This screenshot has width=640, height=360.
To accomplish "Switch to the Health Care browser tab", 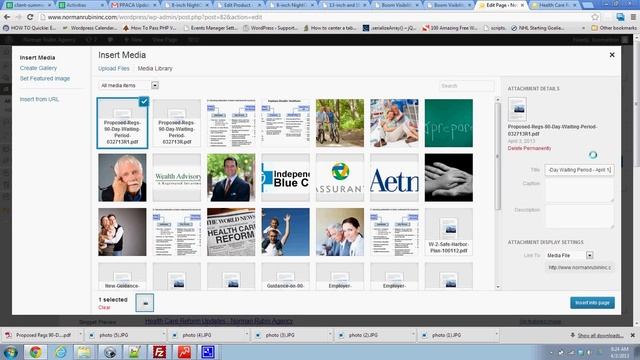I will (x=555, y=5).
